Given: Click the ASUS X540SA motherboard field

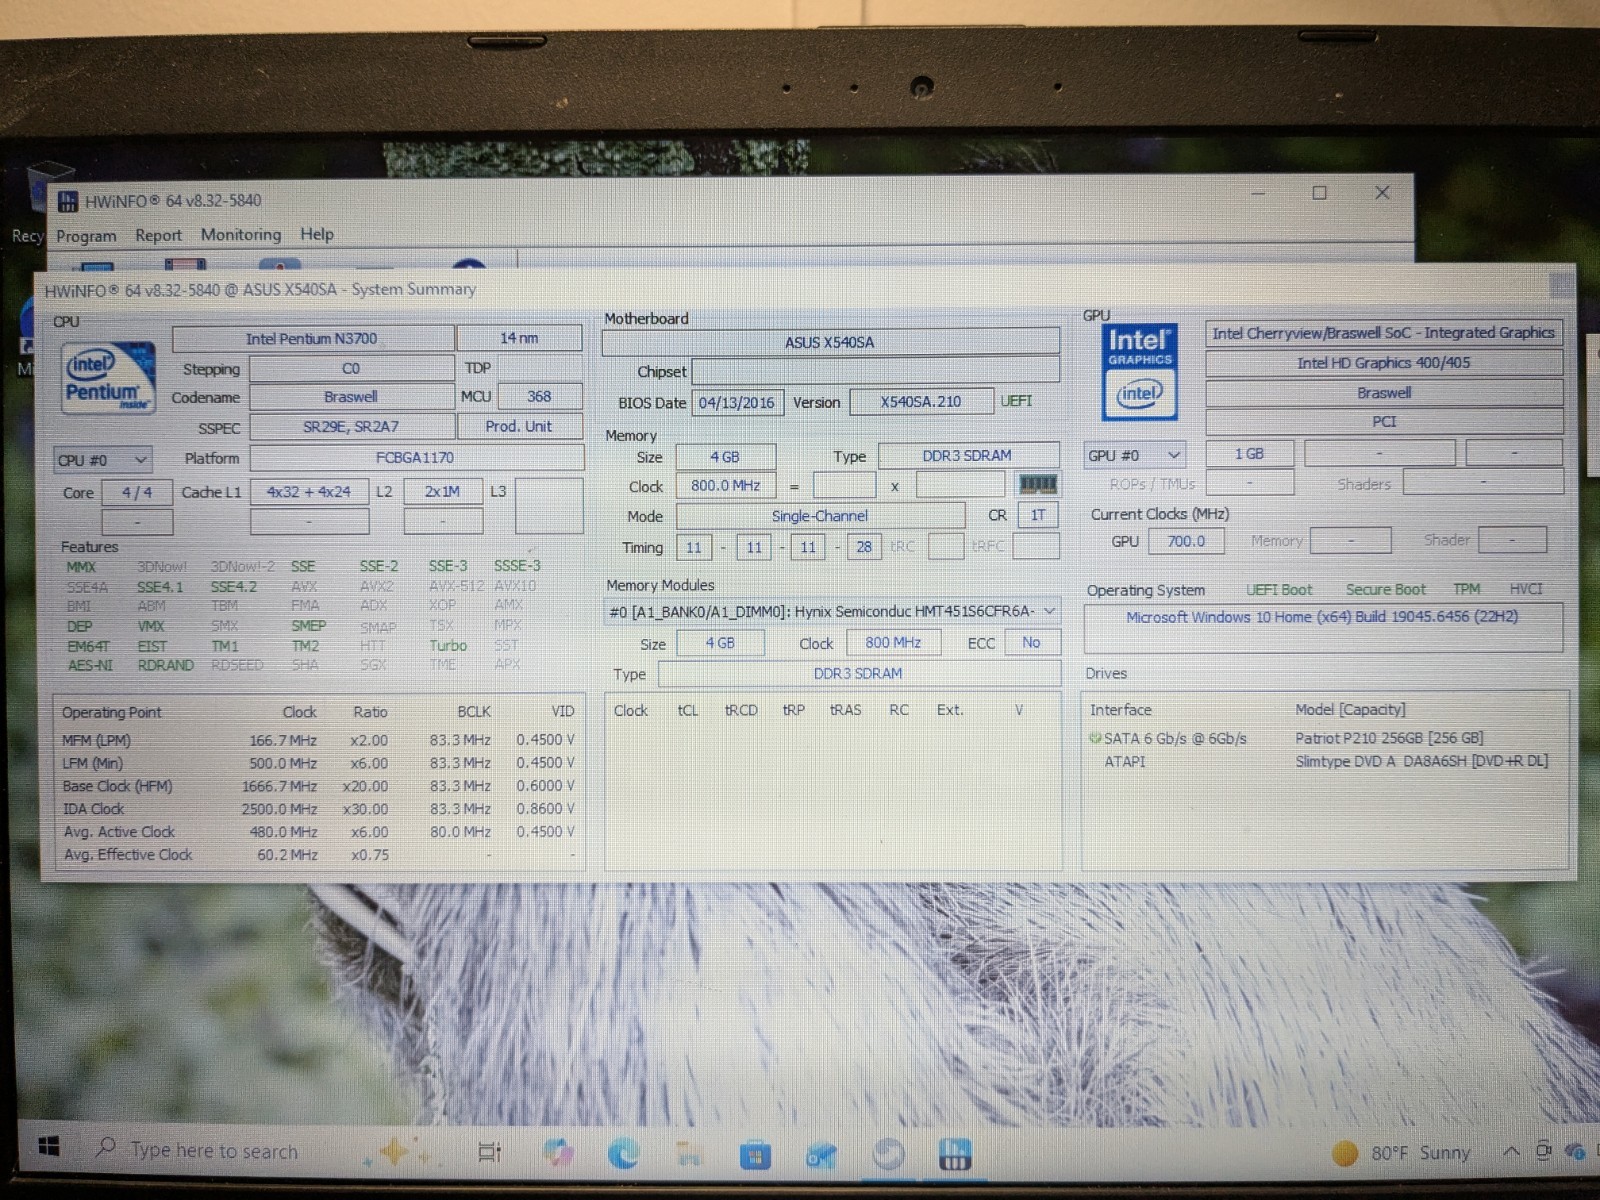Looking at the screenshot, I should click(x=830, y=342).
